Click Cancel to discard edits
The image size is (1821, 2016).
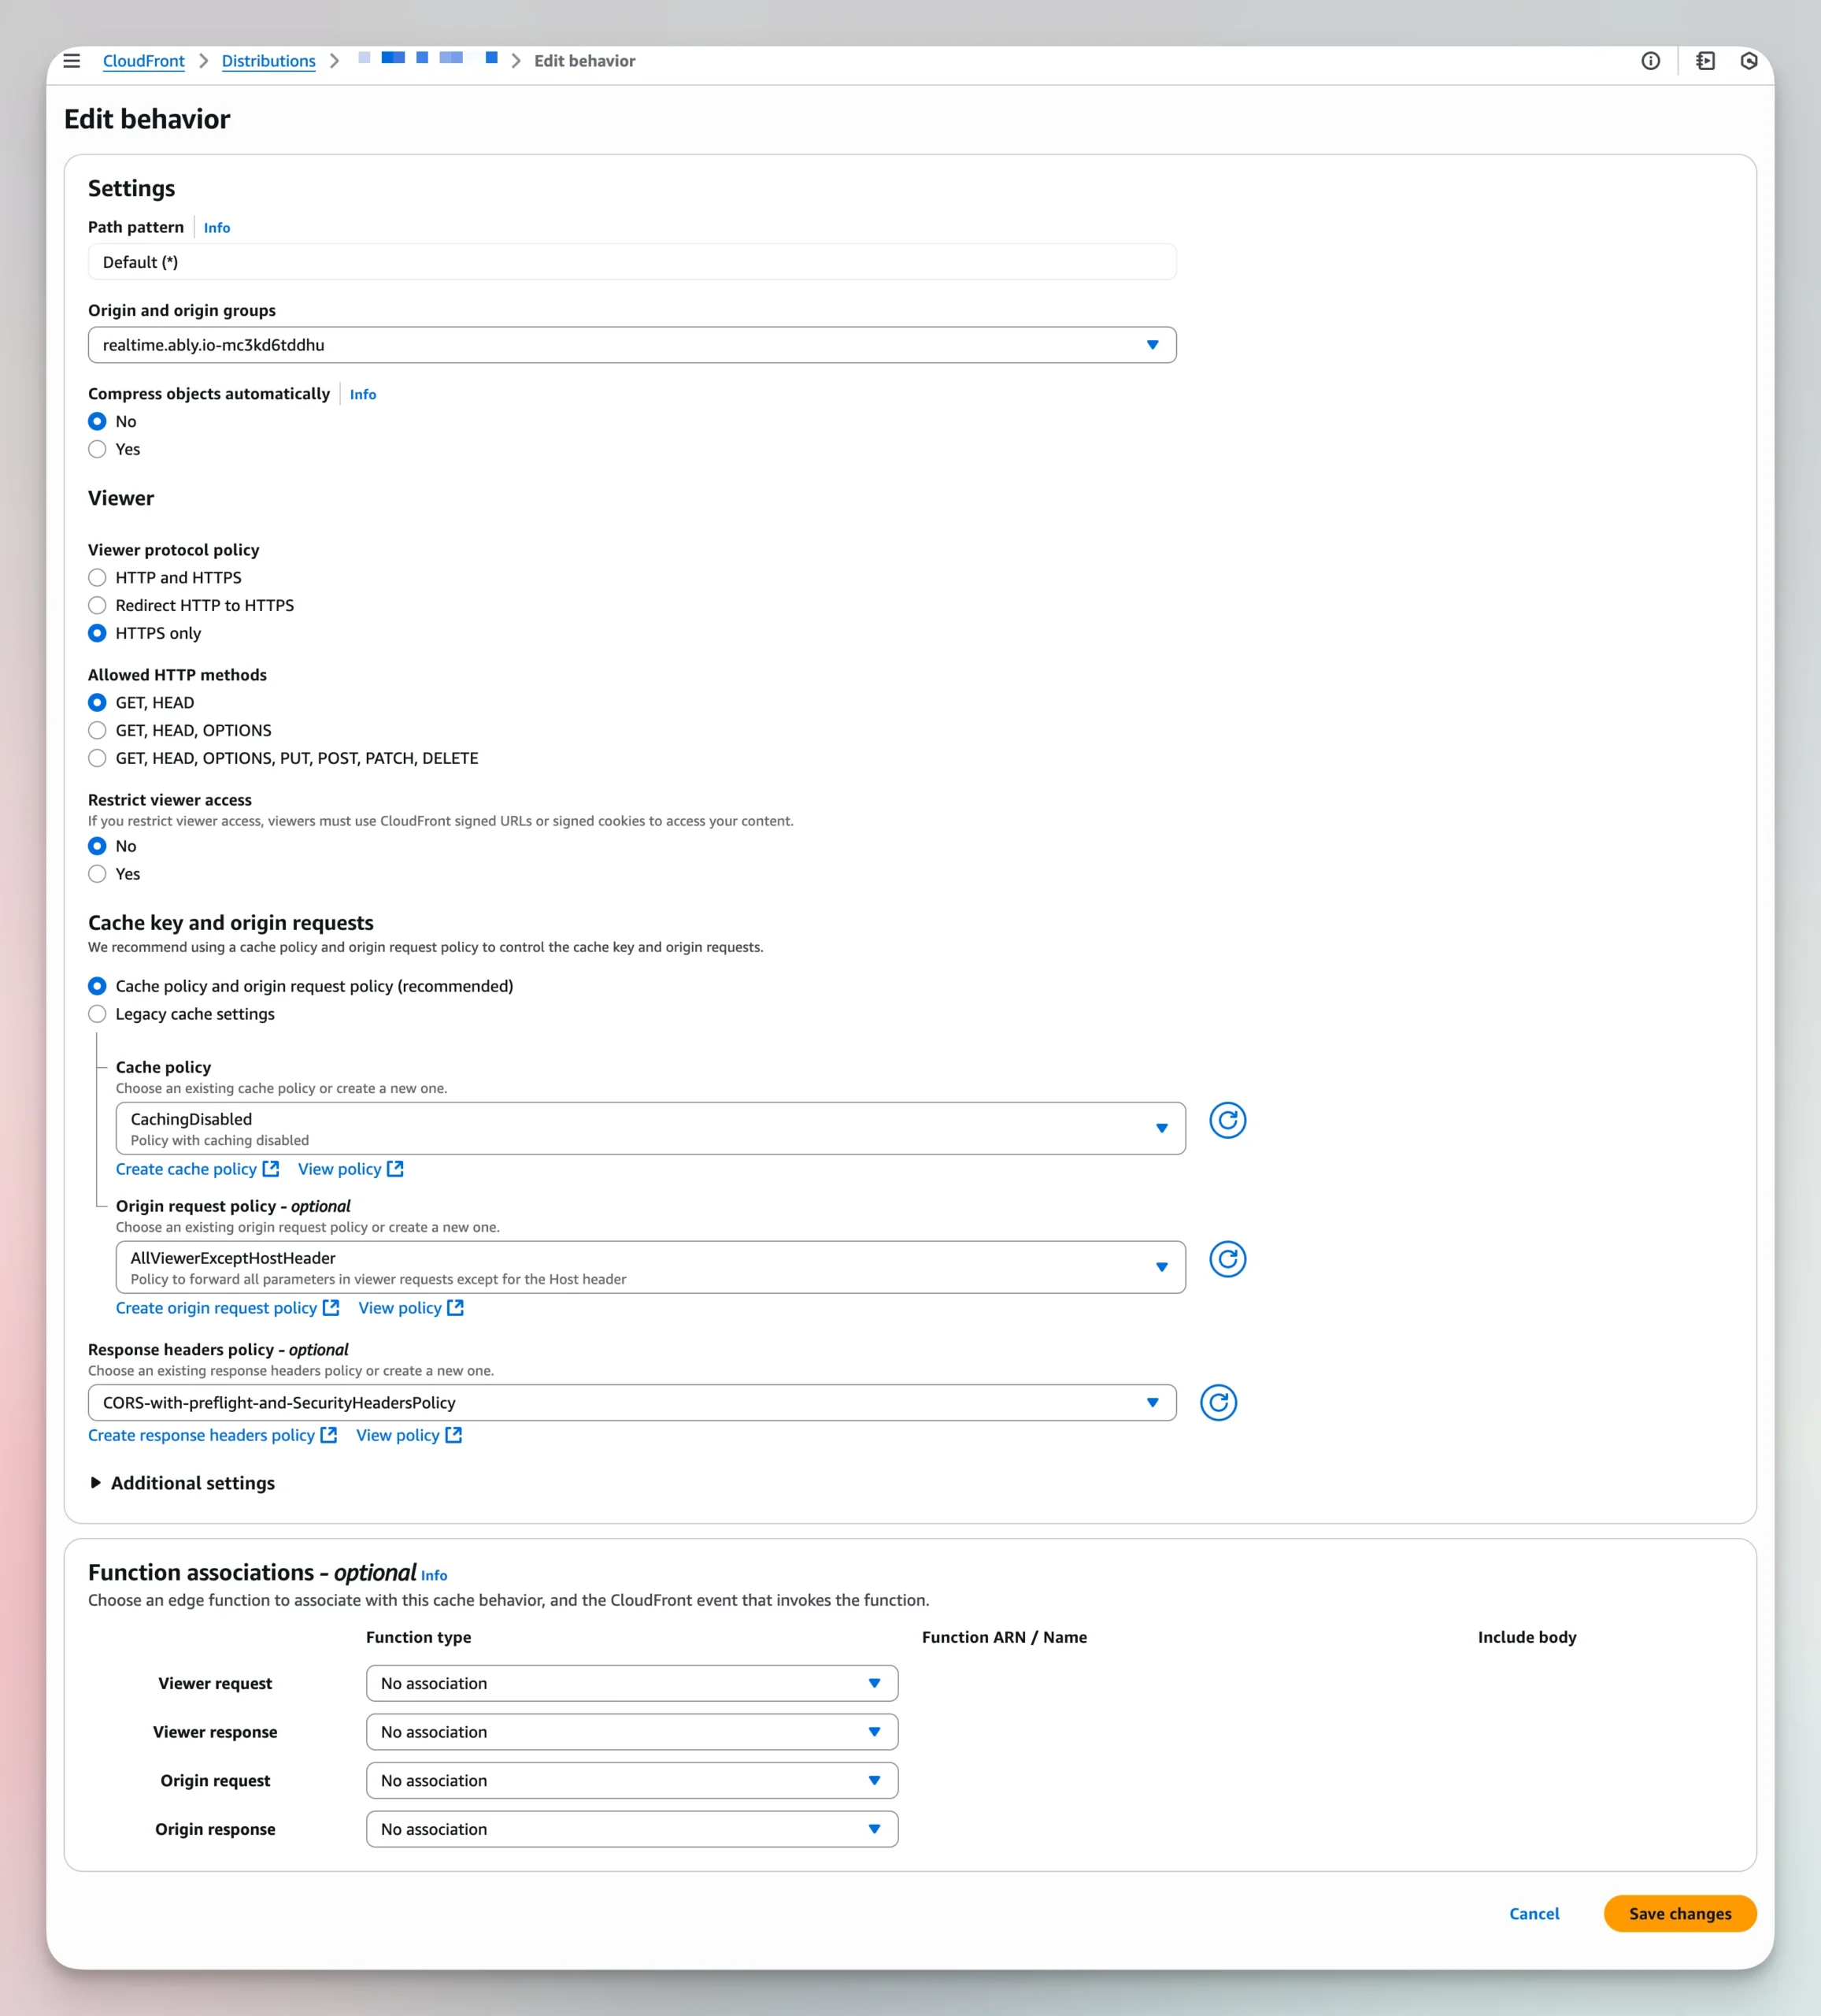coord(1533,1913)
